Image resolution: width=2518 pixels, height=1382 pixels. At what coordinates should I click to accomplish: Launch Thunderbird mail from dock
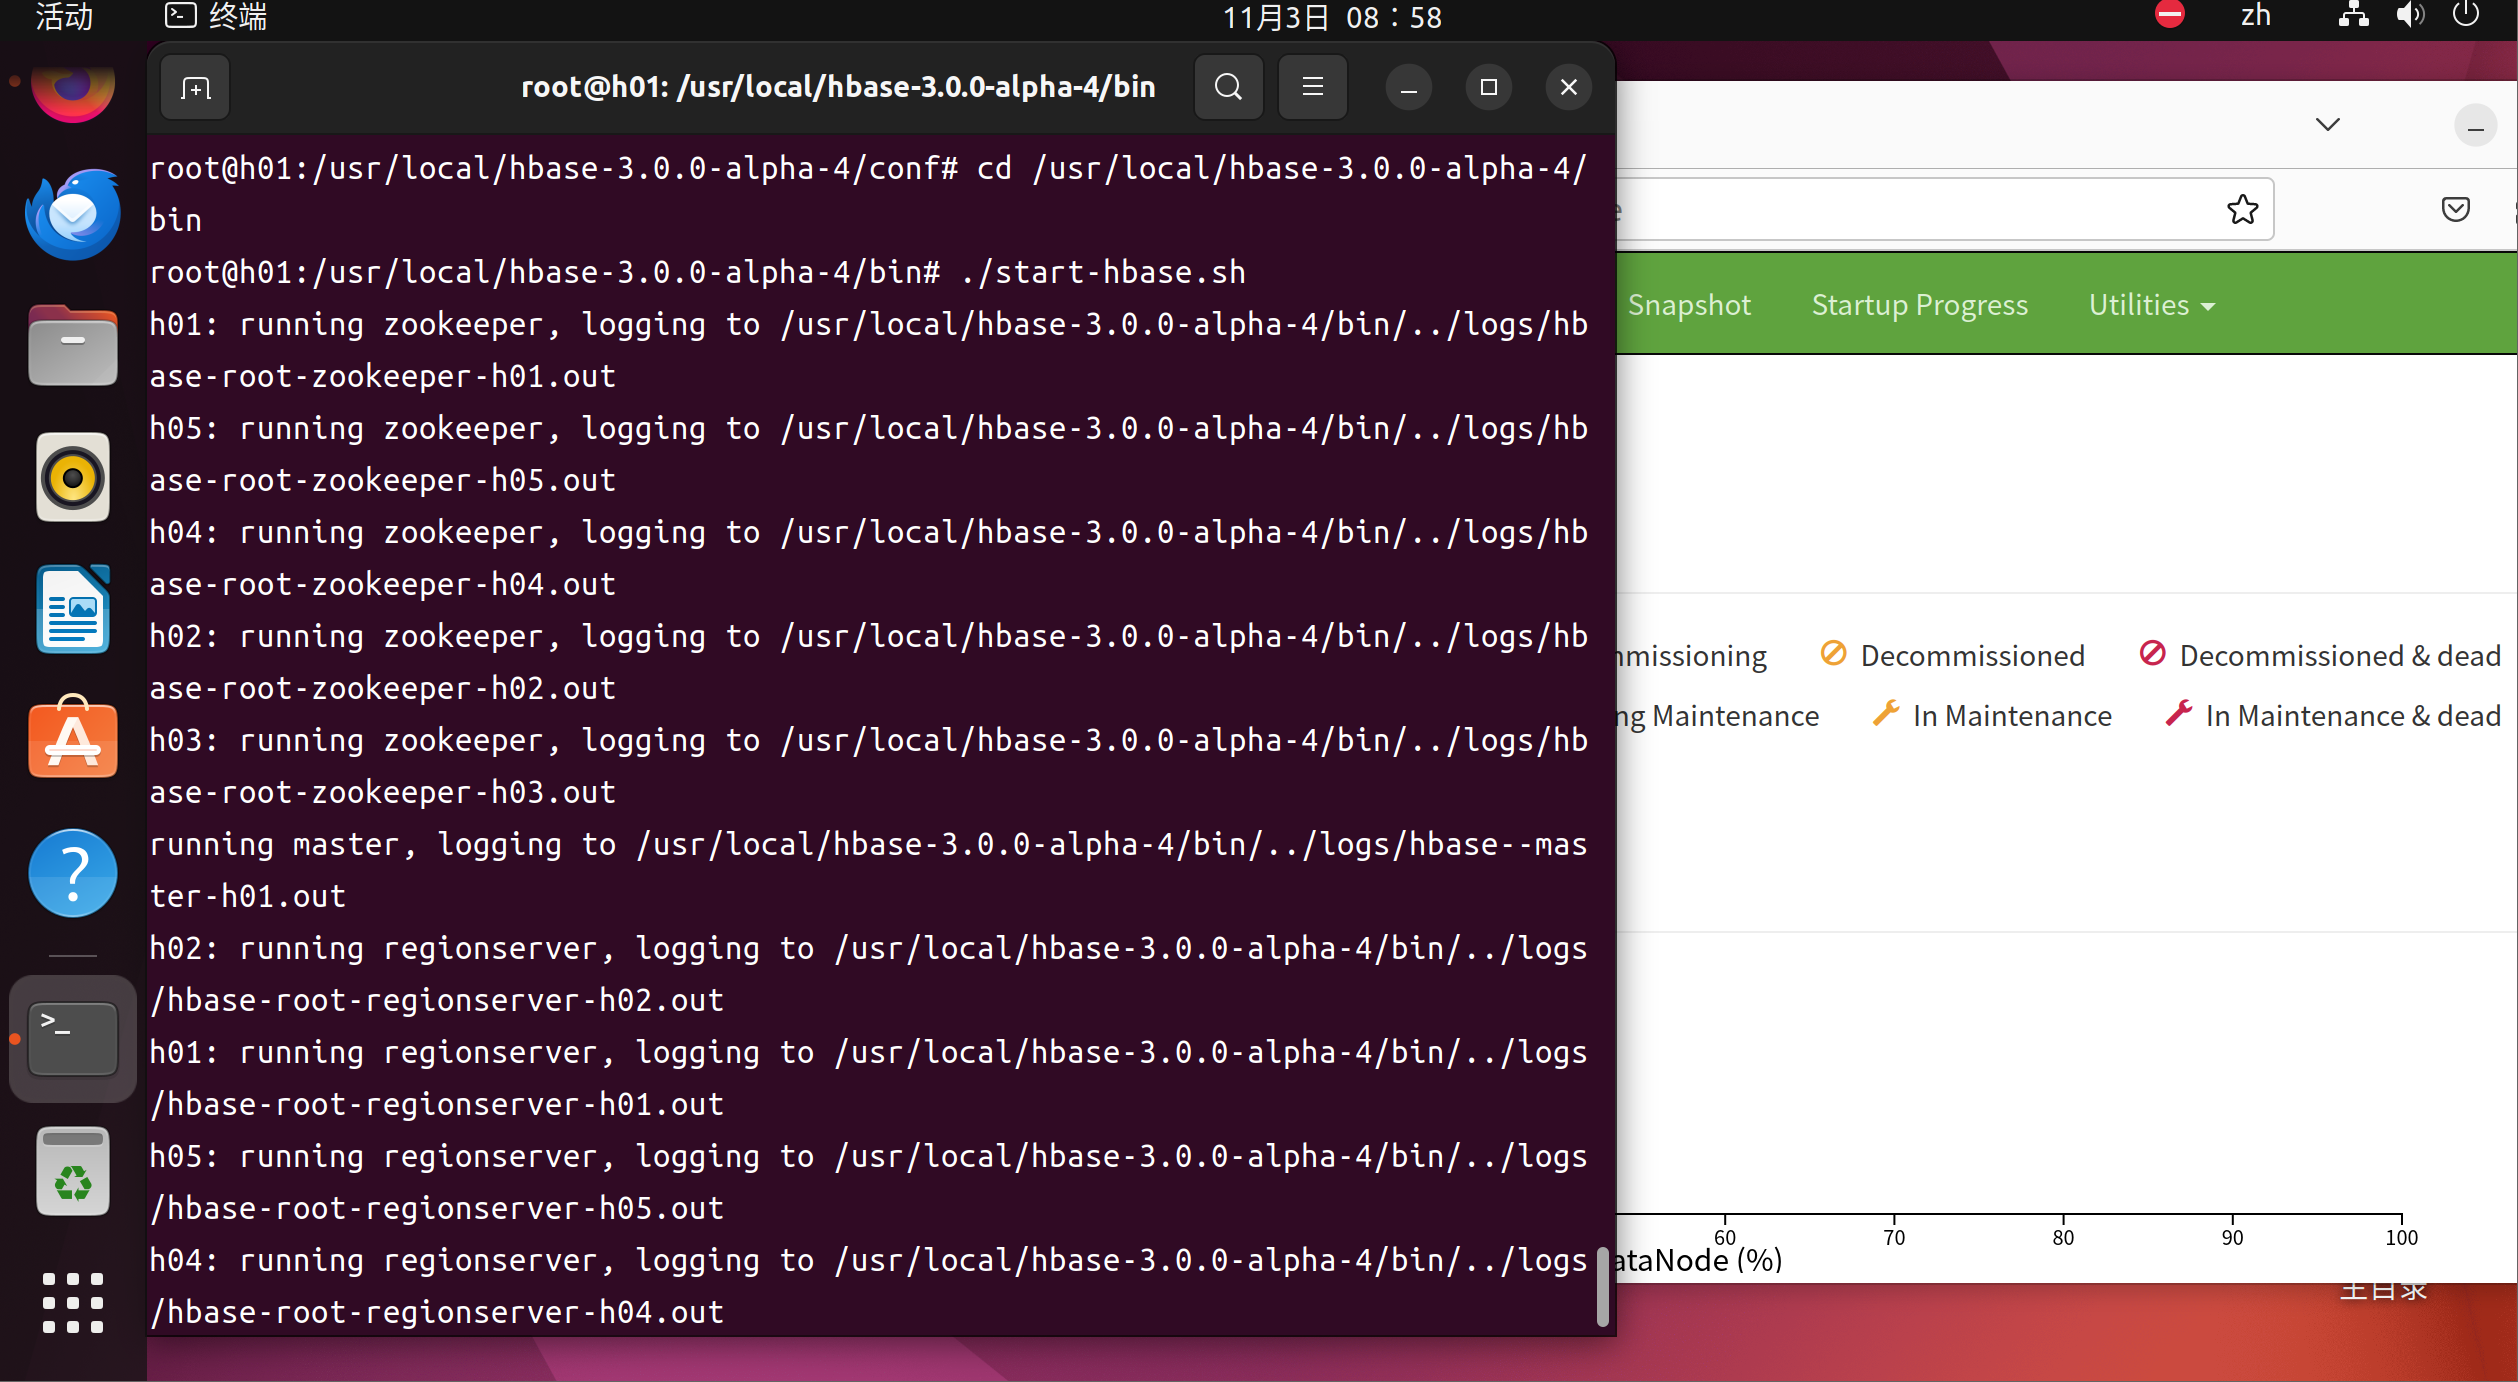click(73, 215)
